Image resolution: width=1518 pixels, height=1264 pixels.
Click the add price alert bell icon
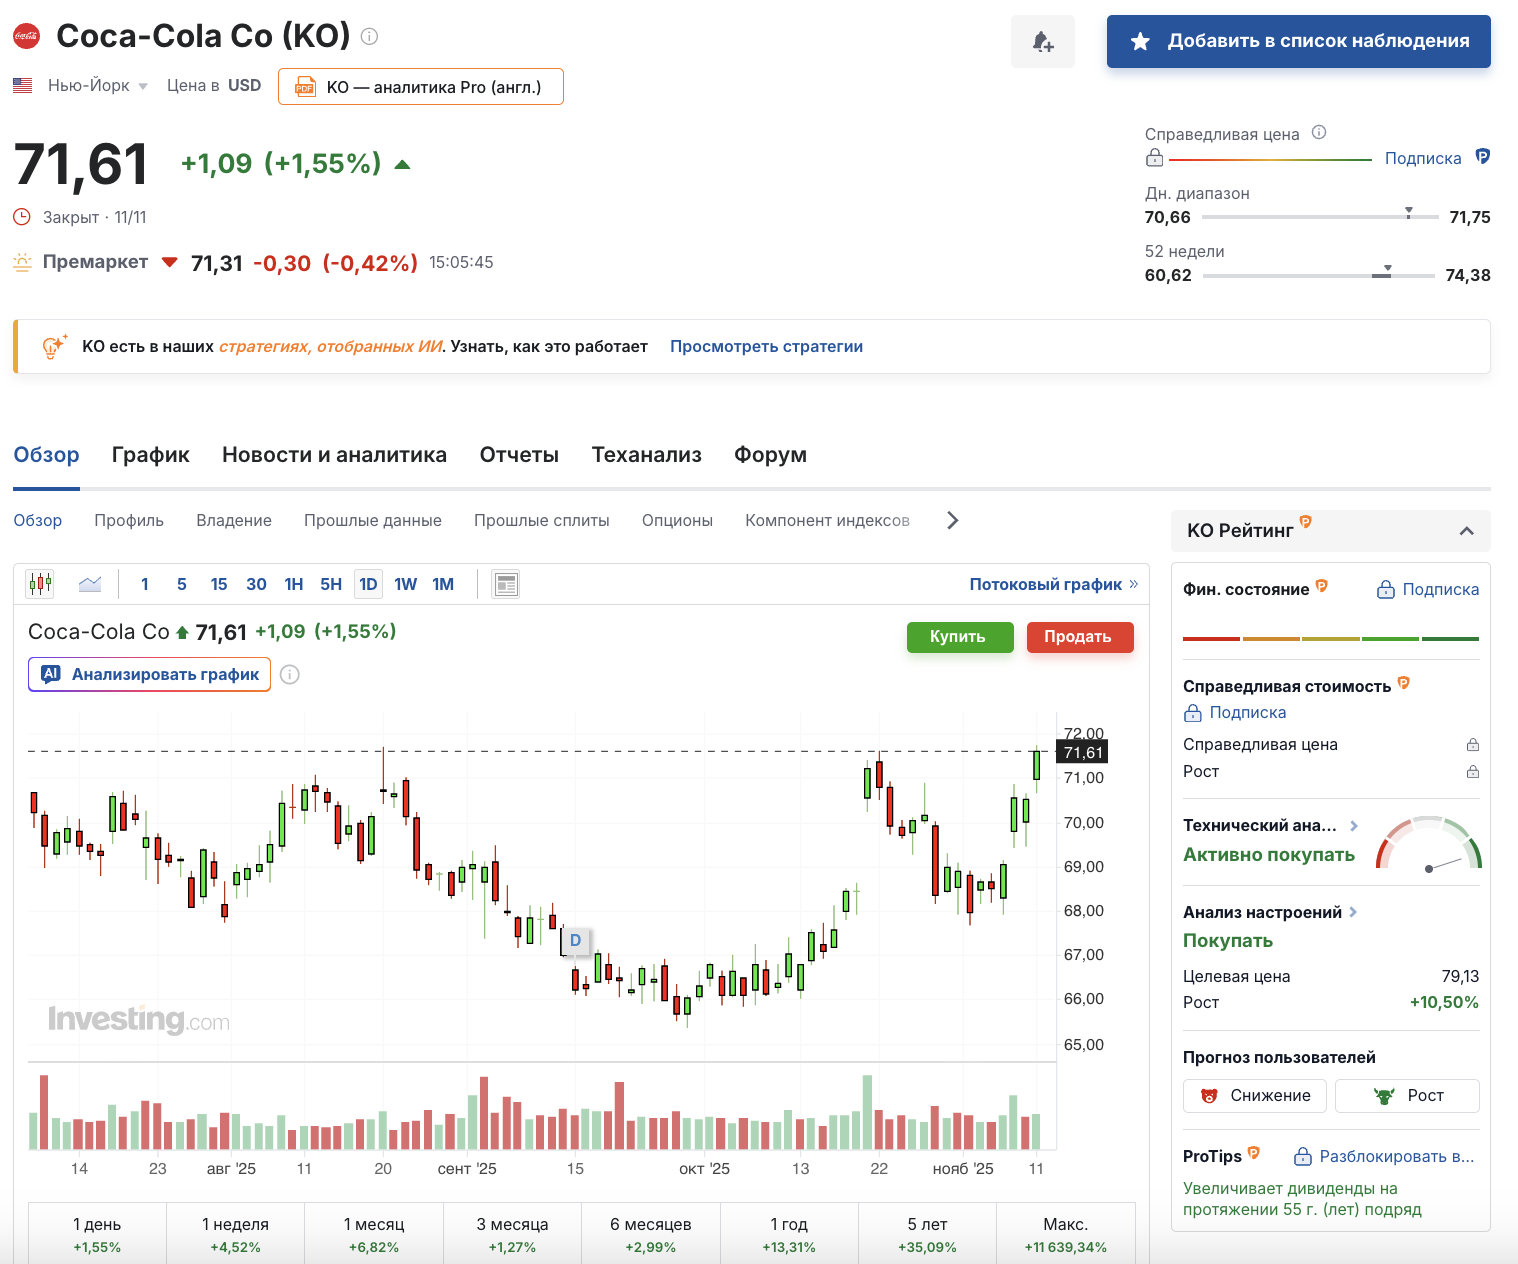(x=1043, y=41)
